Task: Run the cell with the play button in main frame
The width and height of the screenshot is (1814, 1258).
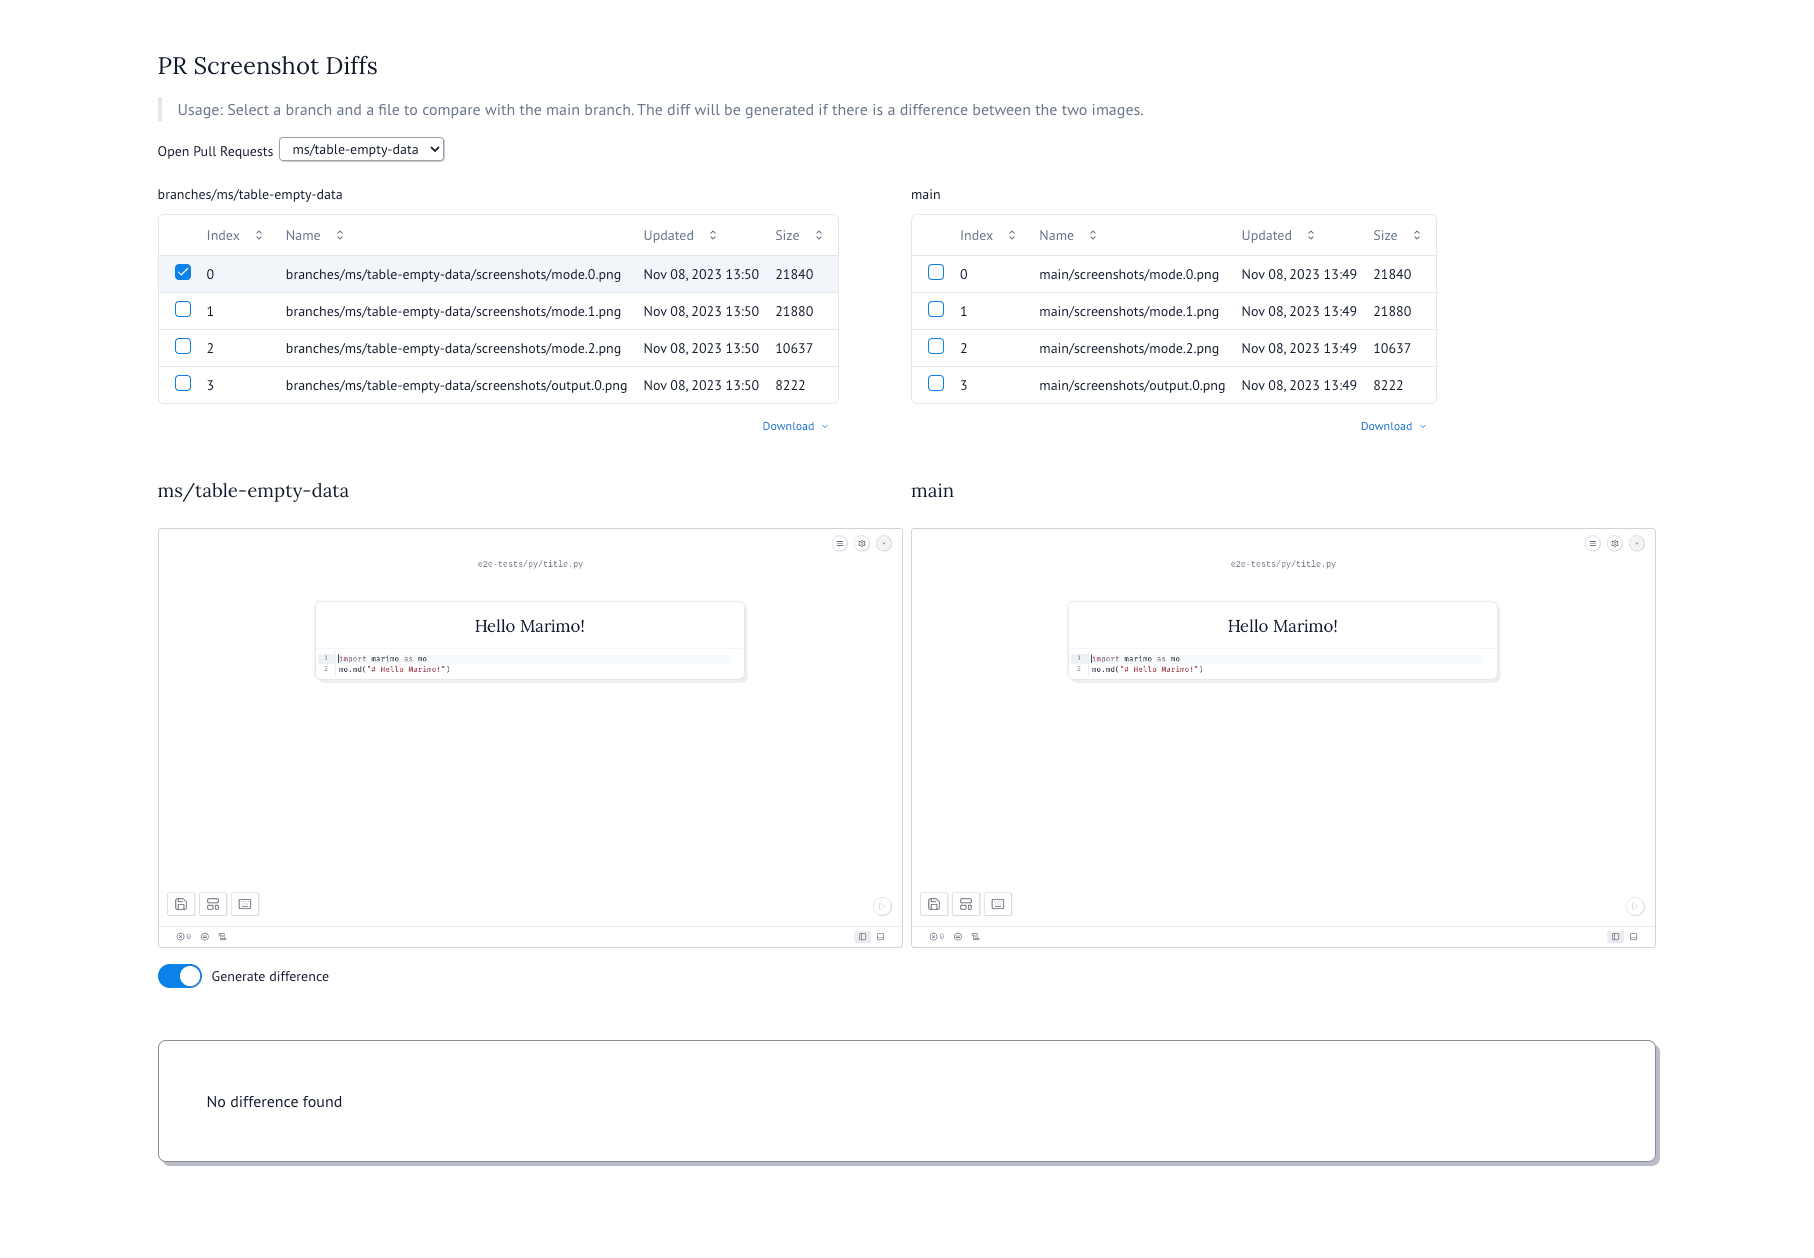Action: pos(1636,906)
